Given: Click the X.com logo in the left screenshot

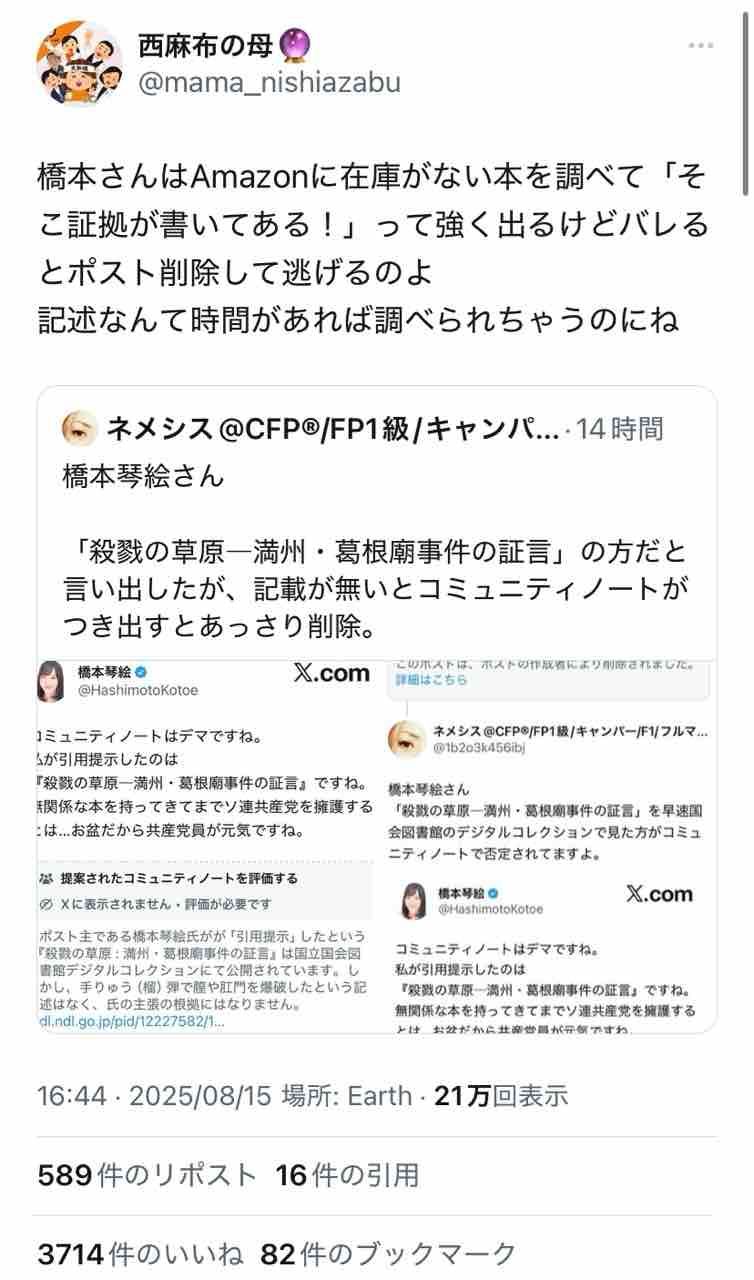Looking at the screenshot, I should tap(332, 673).
